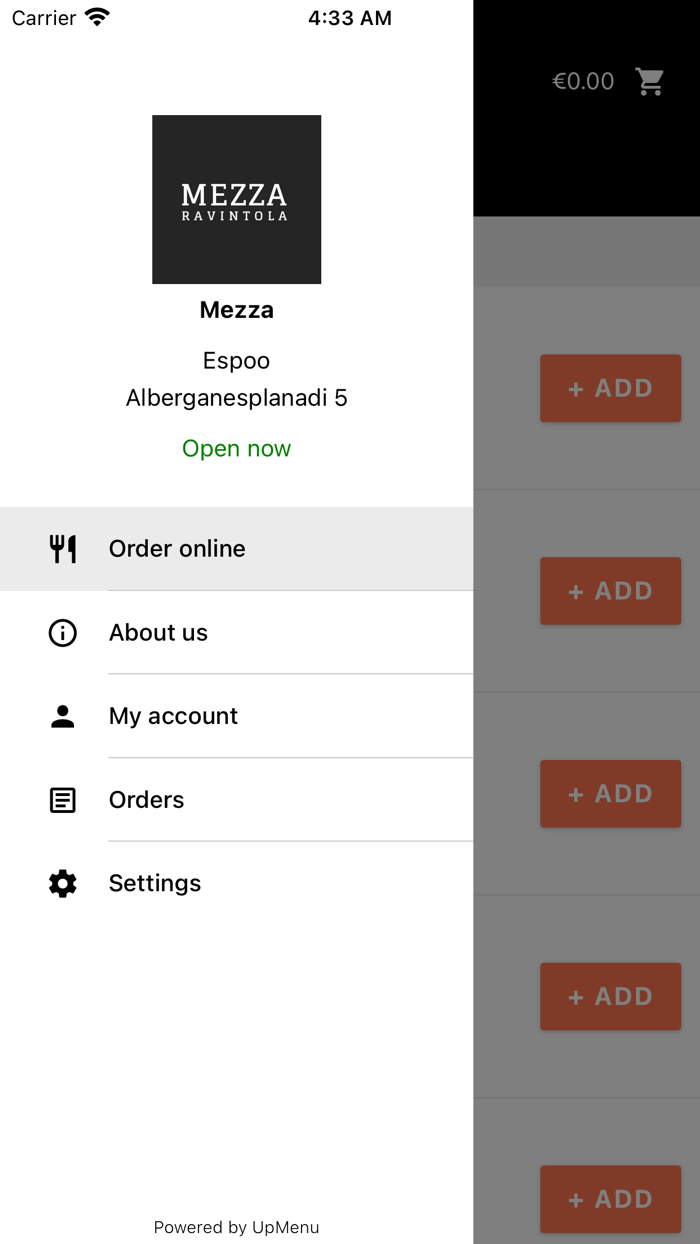Open the Settings gear icon
The height and width of the screenshot is (1244, 700).
pyautogui.click(x=62, y=883)
